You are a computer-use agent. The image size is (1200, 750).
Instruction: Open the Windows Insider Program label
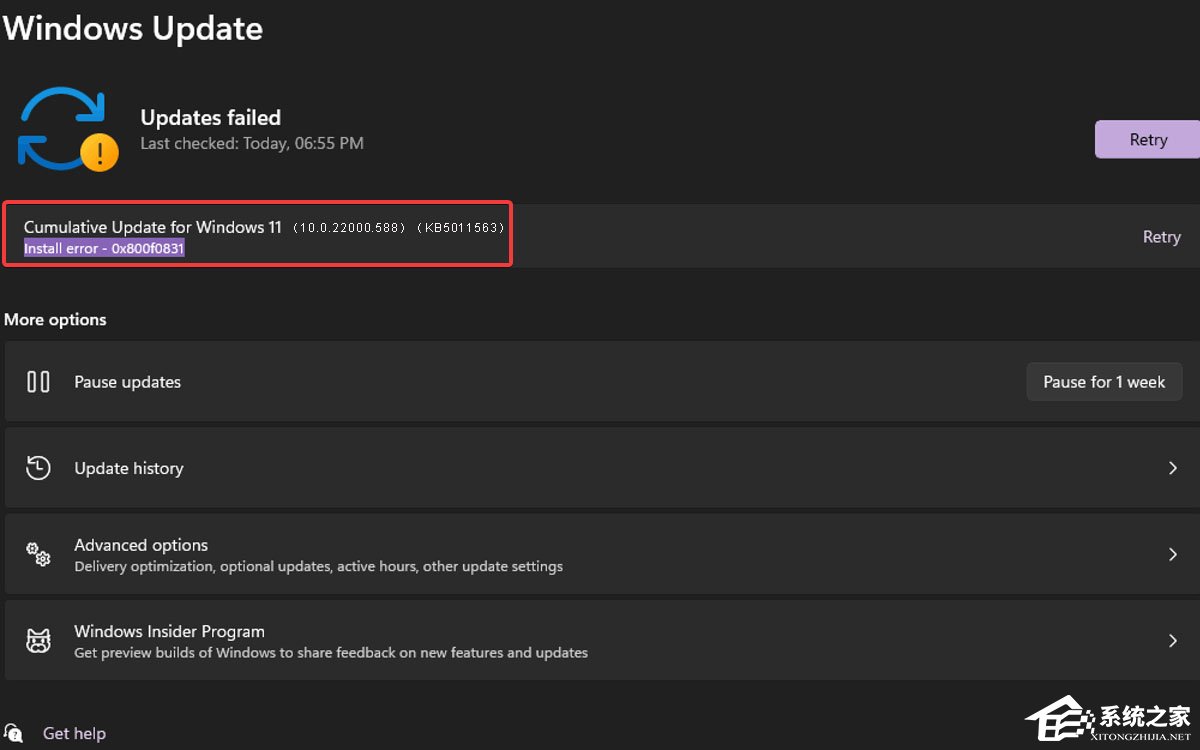point(169,631)
